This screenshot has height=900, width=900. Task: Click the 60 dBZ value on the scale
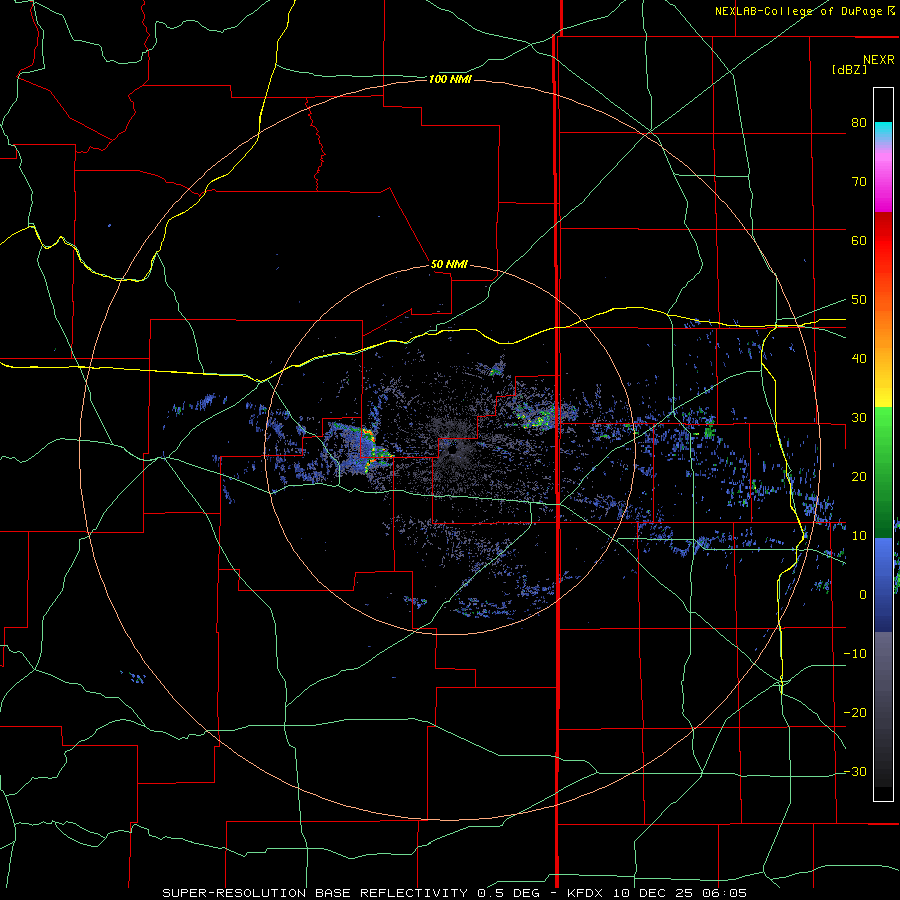[859, 240]
